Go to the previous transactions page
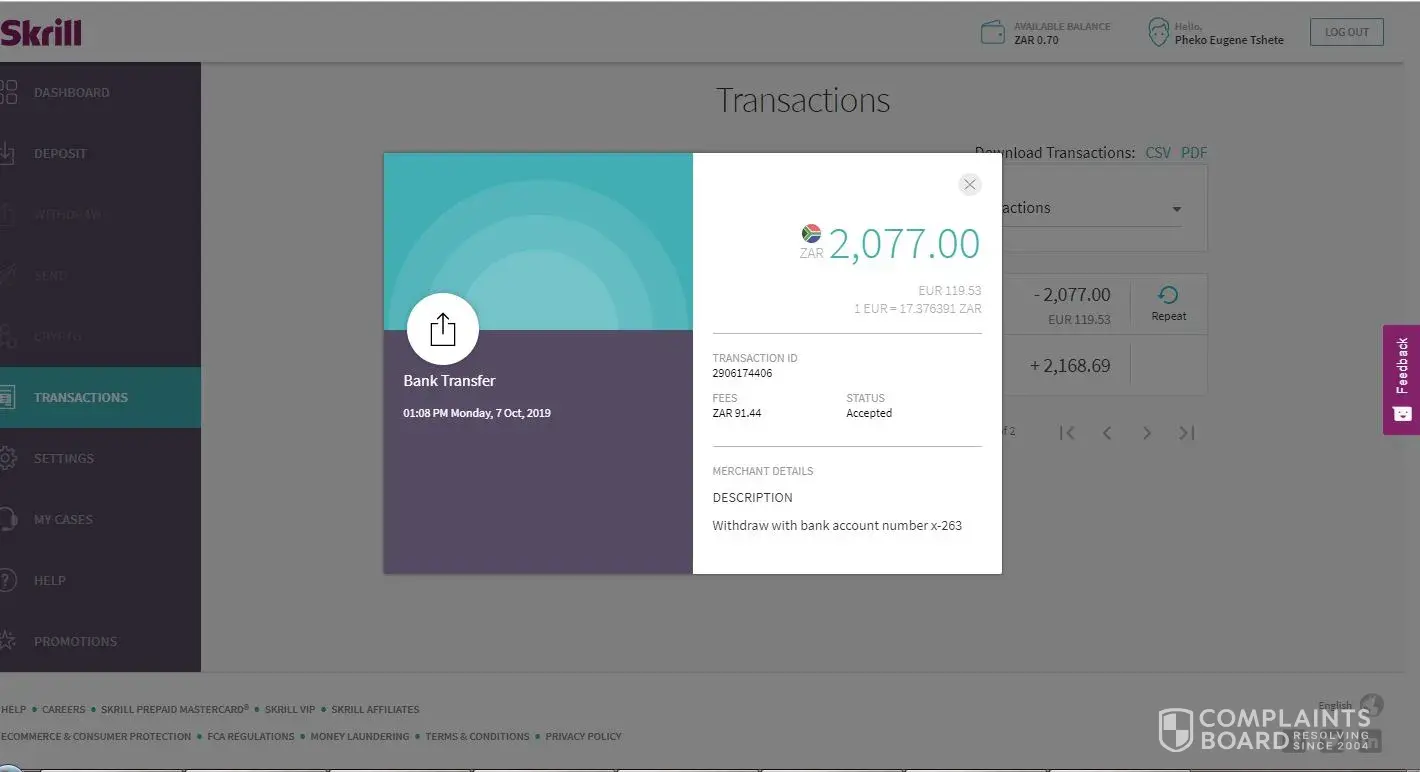This screenshot has width=1420, height=772. (x=1107, y=433)
